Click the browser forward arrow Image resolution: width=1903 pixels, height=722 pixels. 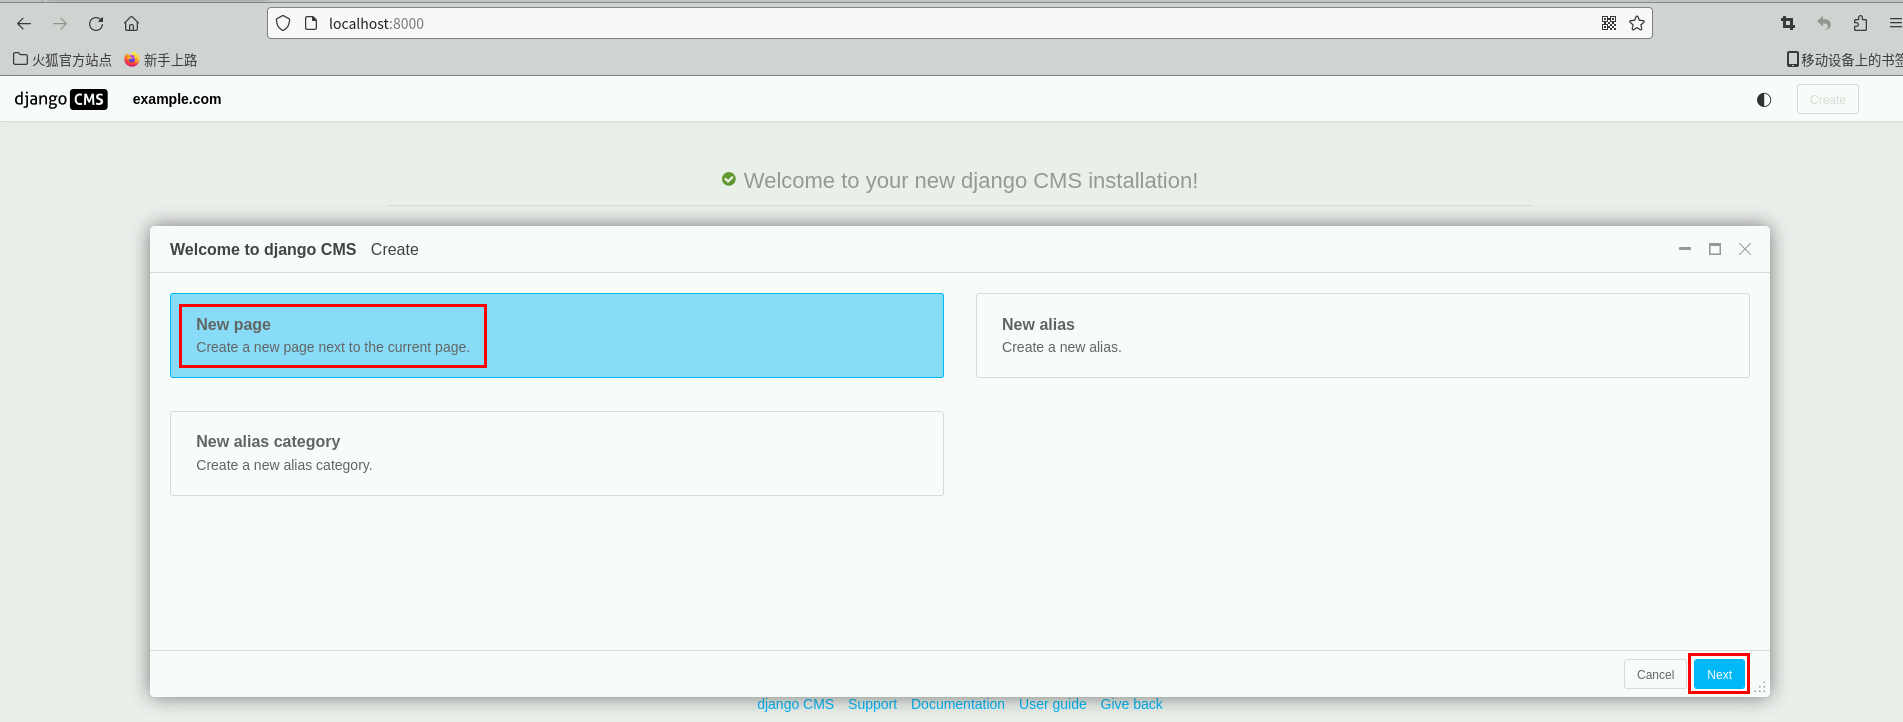click(x=60, y=23)
